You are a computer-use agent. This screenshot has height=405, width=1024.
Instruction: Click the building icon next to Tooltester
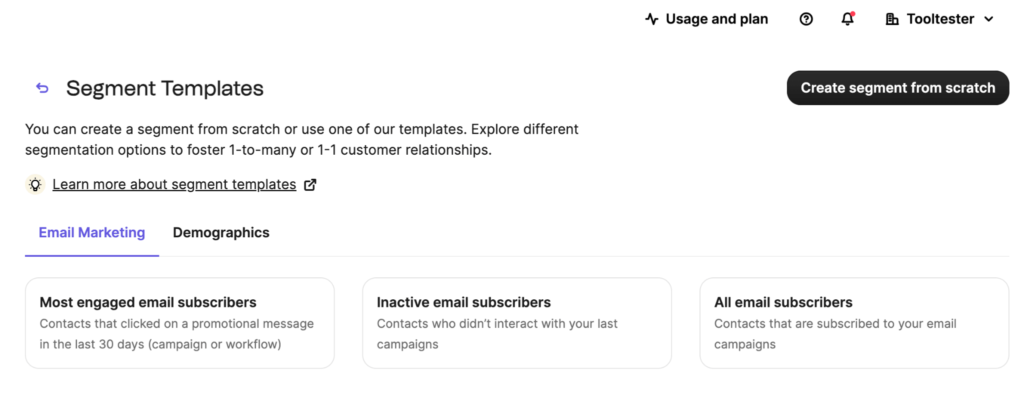(892, 19)
